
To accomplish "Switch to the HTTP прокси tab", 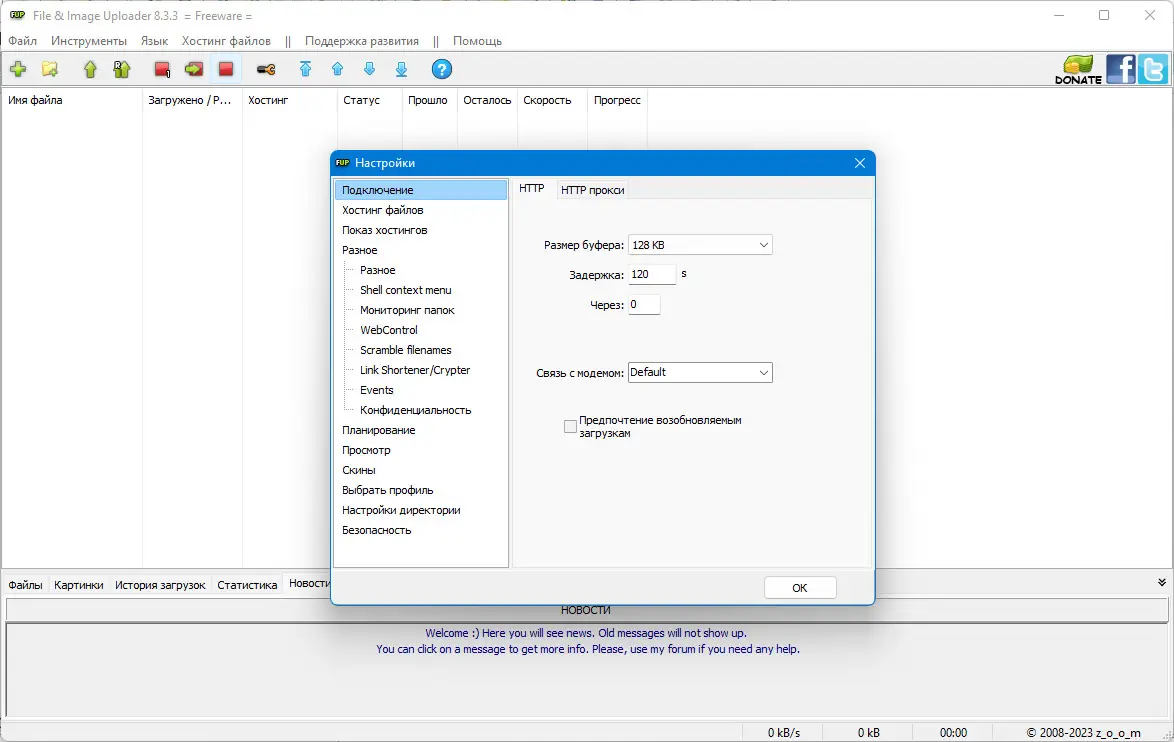I will click(x=592, y=190).
